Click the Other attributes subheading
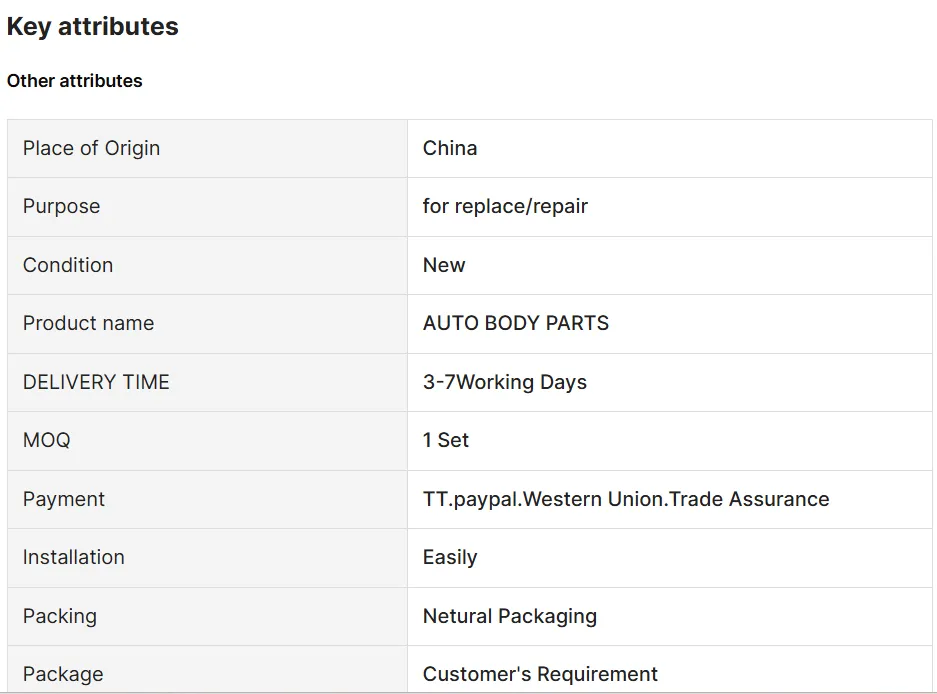937x694 pixels. click(75, 81)
